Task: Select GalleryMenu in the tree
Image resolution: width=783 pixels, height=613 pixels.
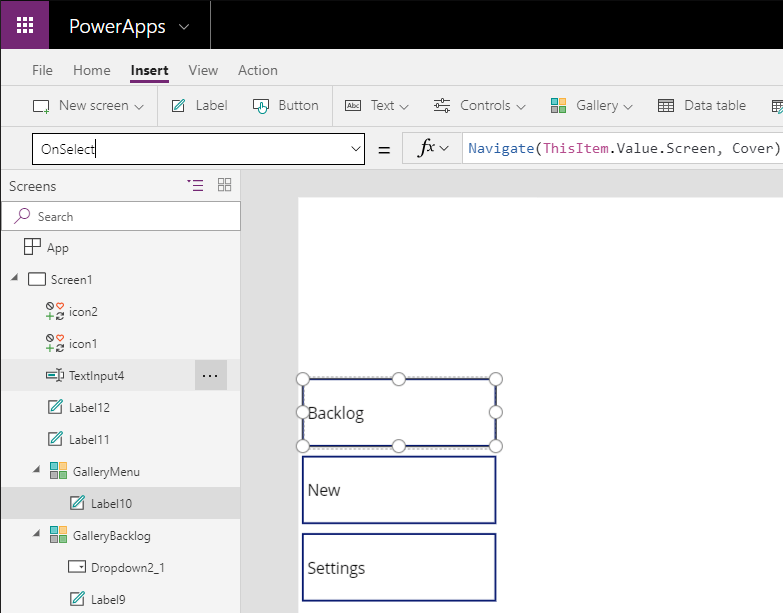Action: point(106,472)
